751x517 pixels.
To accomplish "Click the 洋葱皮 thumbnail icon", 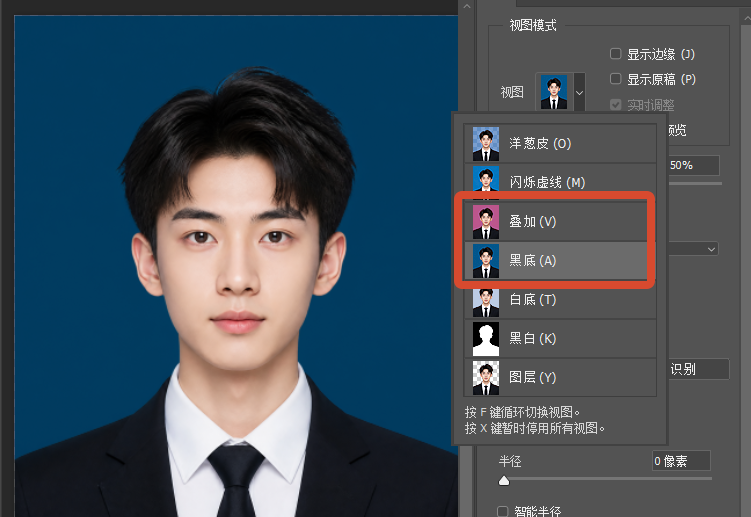I will tap(486, 144).
